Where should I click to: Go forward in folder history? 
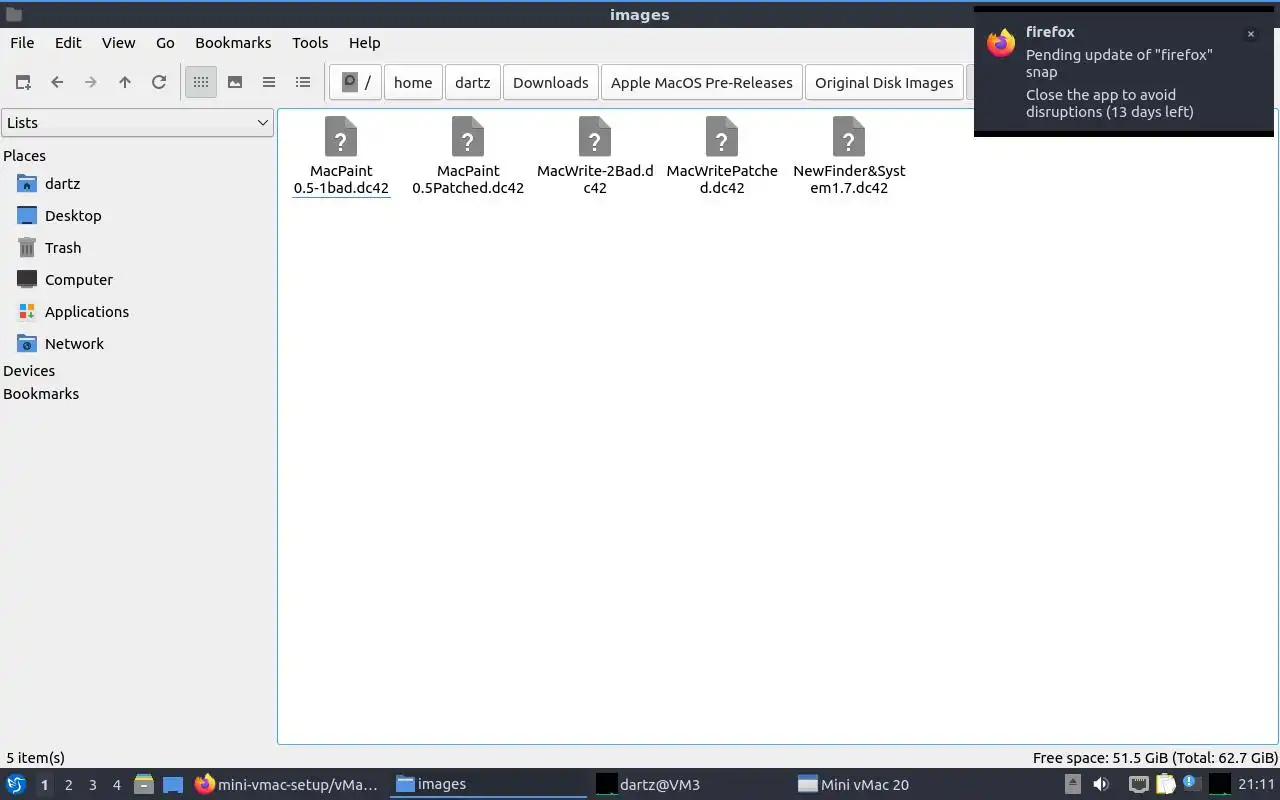pyautogui.click(x=91, y=83)
